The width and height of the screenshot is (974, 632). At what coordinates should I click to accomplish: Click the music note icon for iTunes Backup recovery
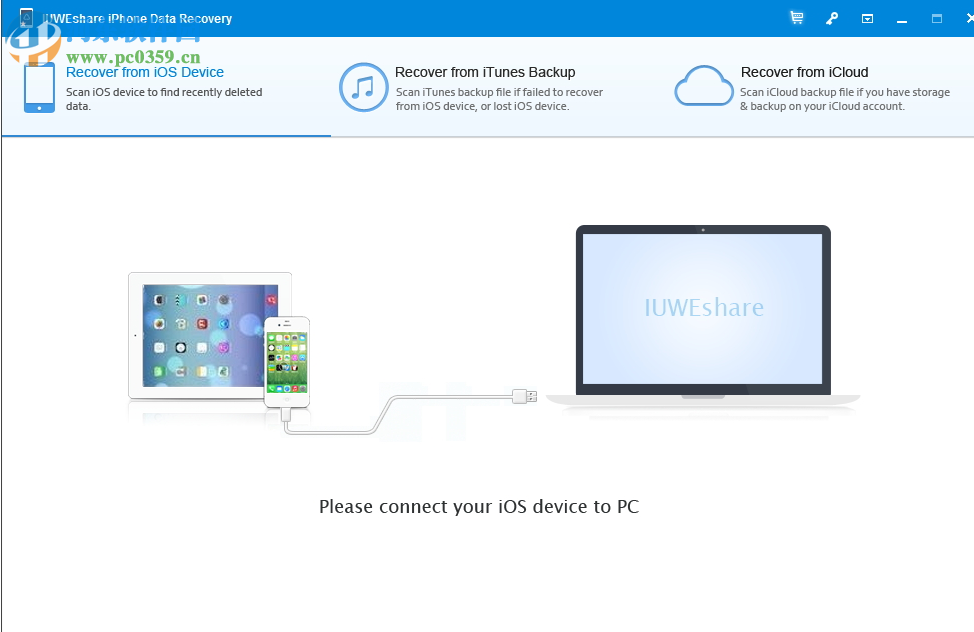pos(363,88)
